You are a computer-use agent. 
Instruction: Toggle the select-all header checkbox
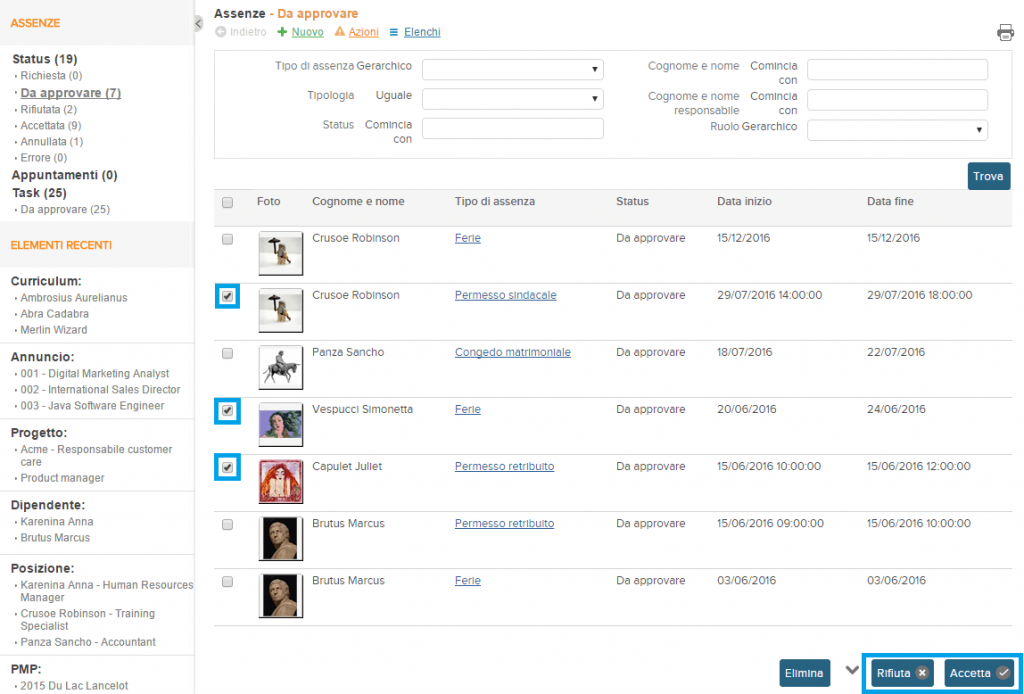(x=227, y=202)
